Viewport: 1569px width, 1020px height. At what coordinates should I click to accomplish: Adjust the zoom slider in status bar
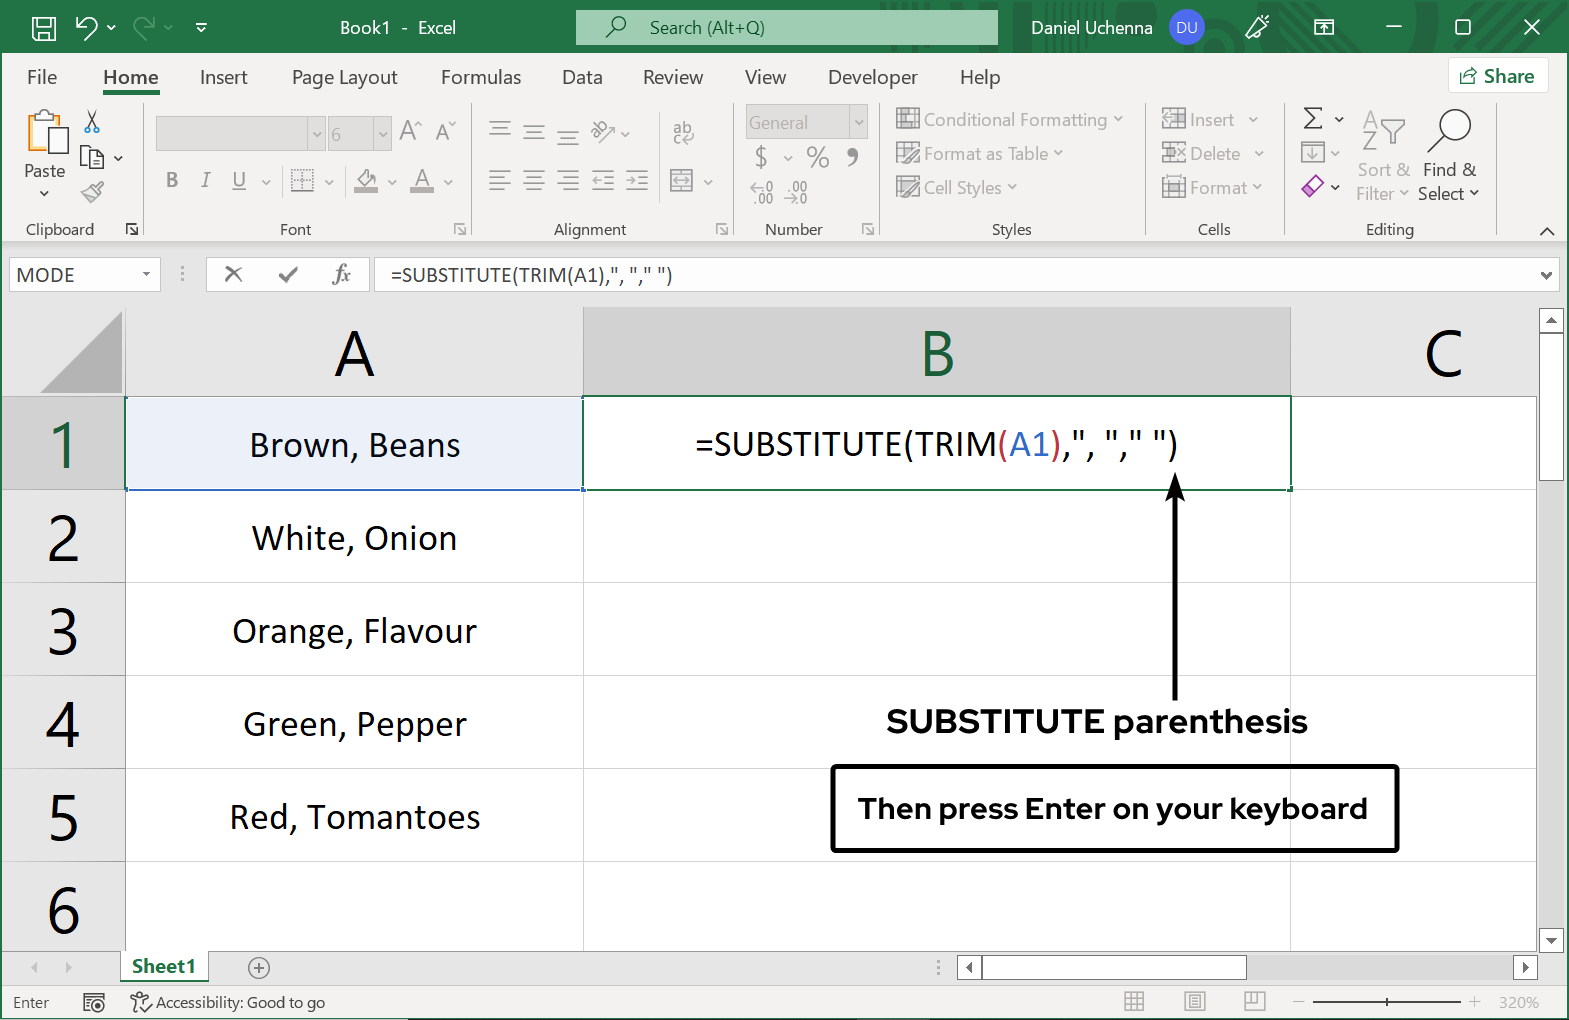pos(1387,1001)
